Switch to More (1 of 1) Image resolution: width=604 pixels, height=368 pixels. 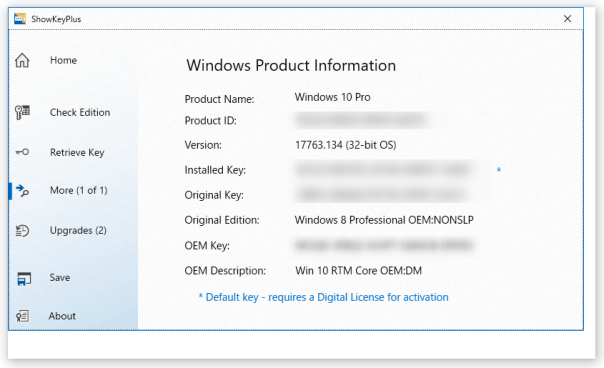click(x=79, y=190)
